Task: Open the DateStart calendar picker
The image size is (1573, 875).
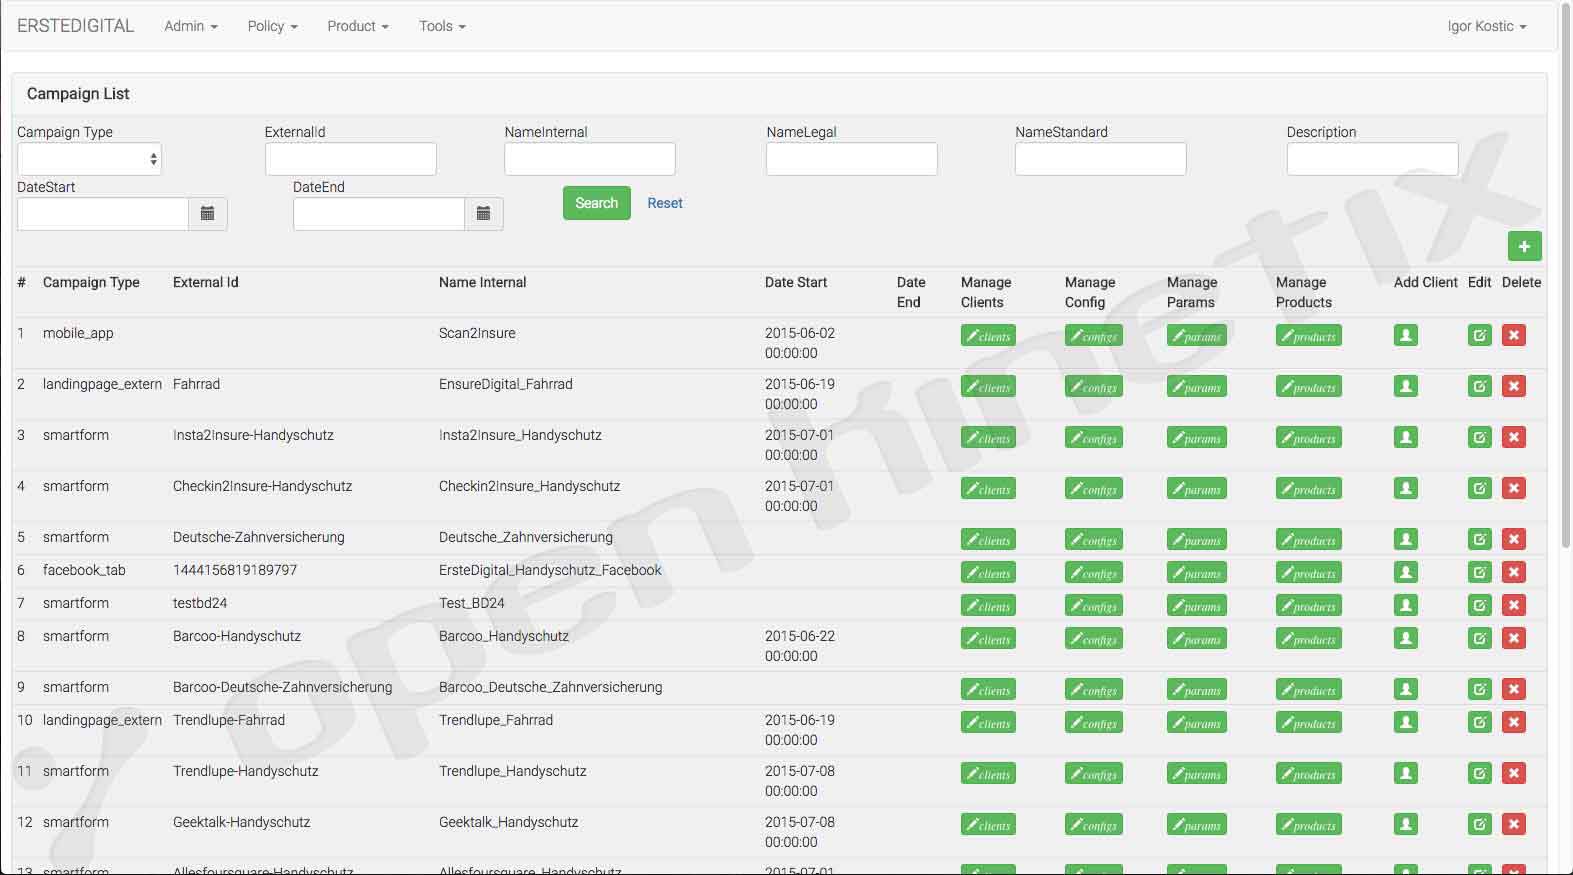Action: pos(208,213)
